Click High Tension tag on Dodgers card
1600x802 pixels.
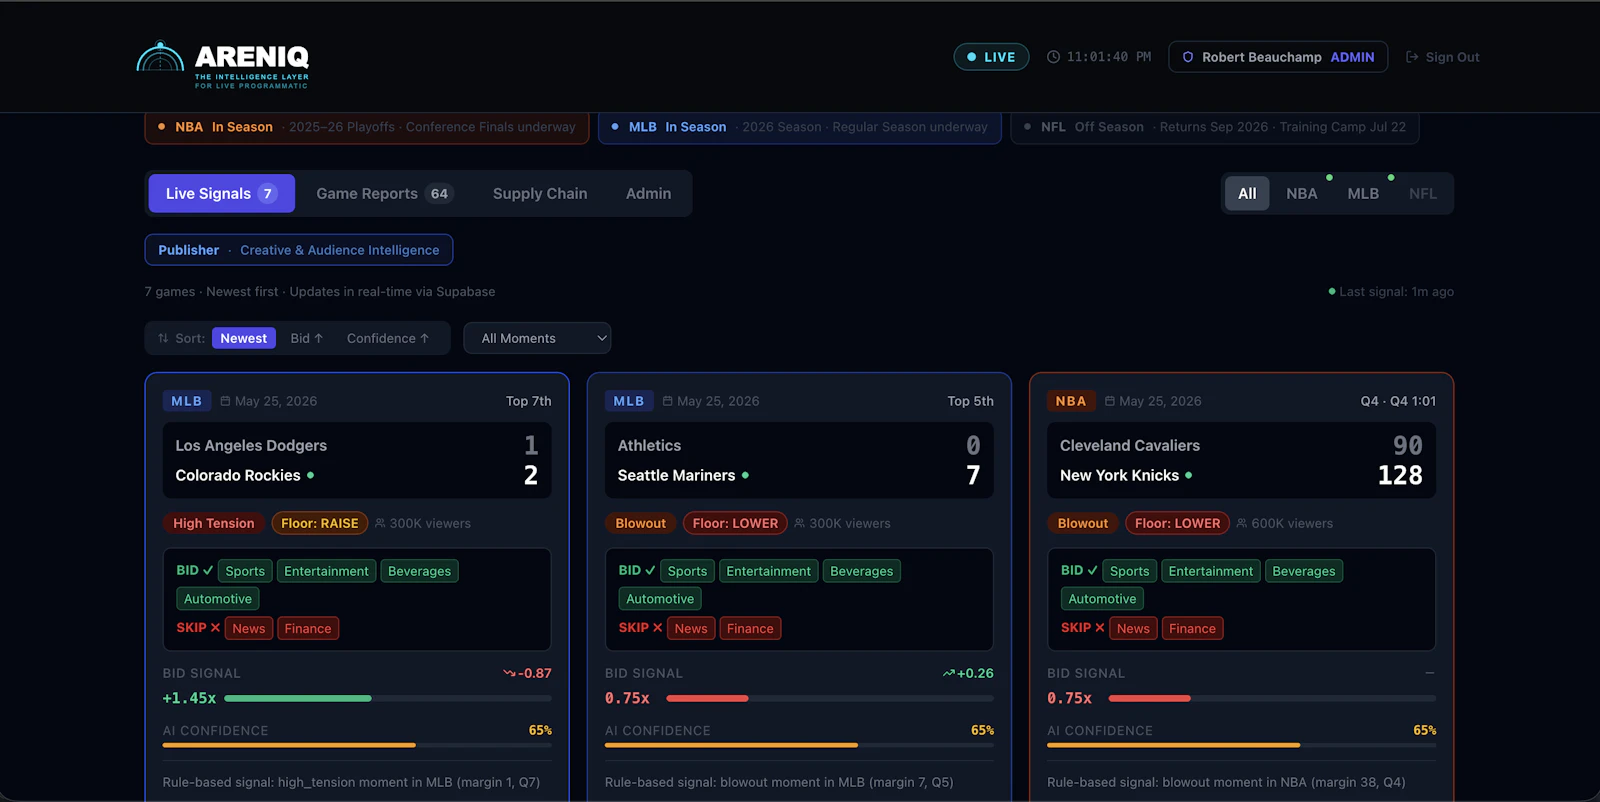[x=214, y=523]
